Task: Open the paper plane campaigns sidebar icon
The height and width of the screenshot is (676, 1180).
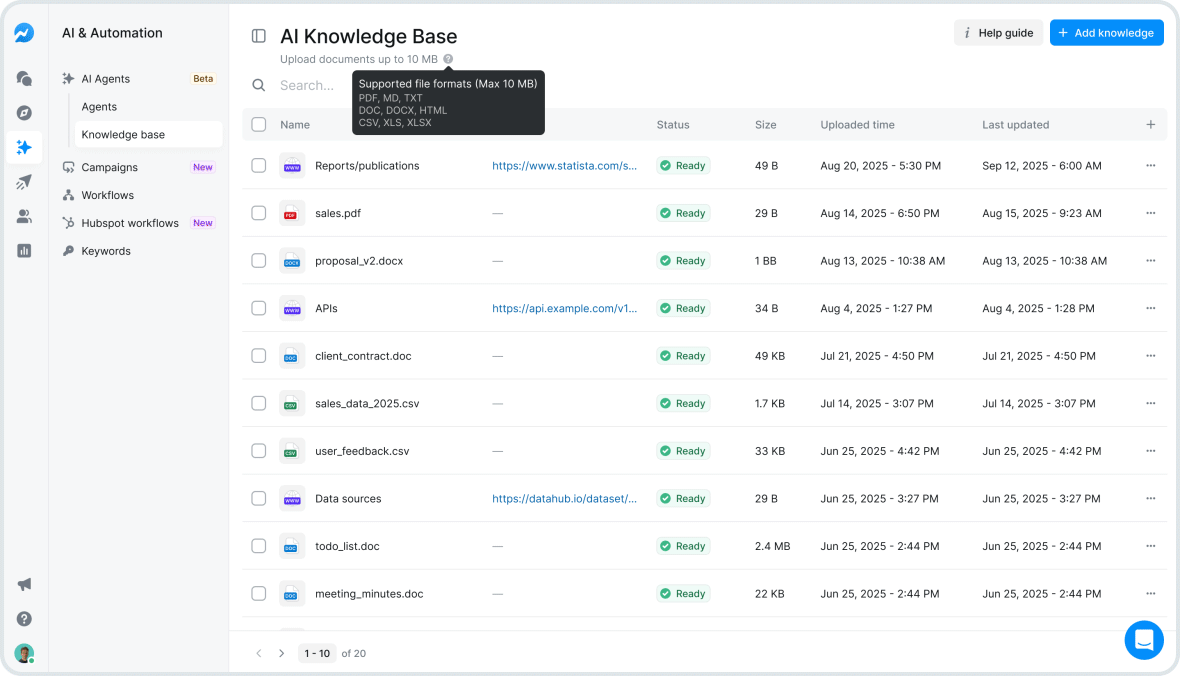Action: 24,182
